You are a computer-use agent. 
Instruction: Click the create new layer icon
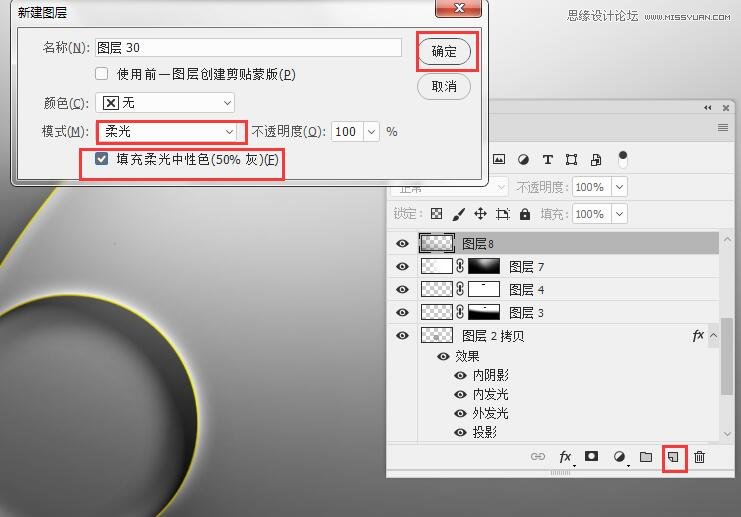(x=673, y=457)
